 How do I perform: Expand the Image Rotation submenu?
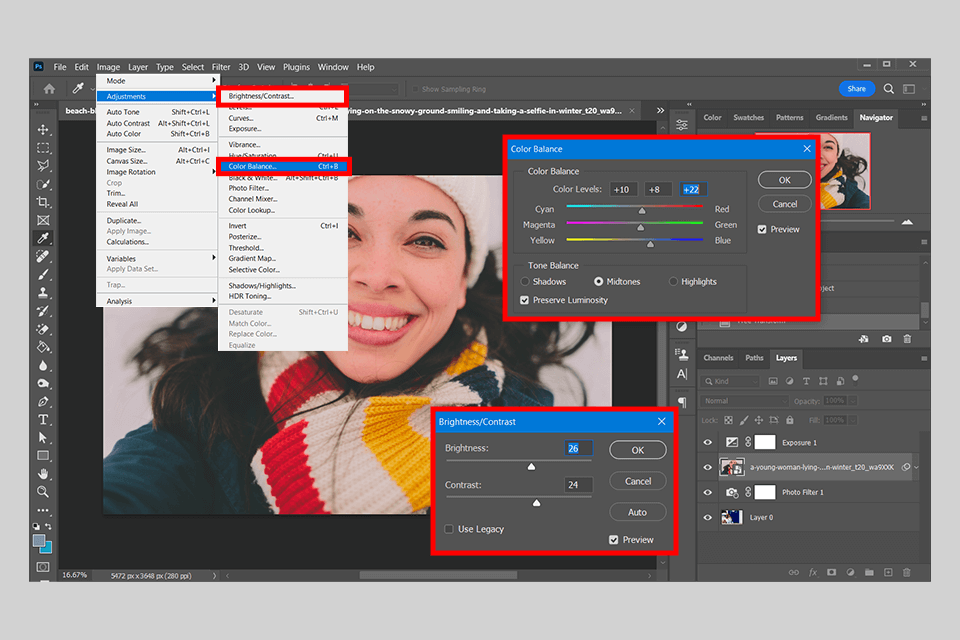(214, 172)
